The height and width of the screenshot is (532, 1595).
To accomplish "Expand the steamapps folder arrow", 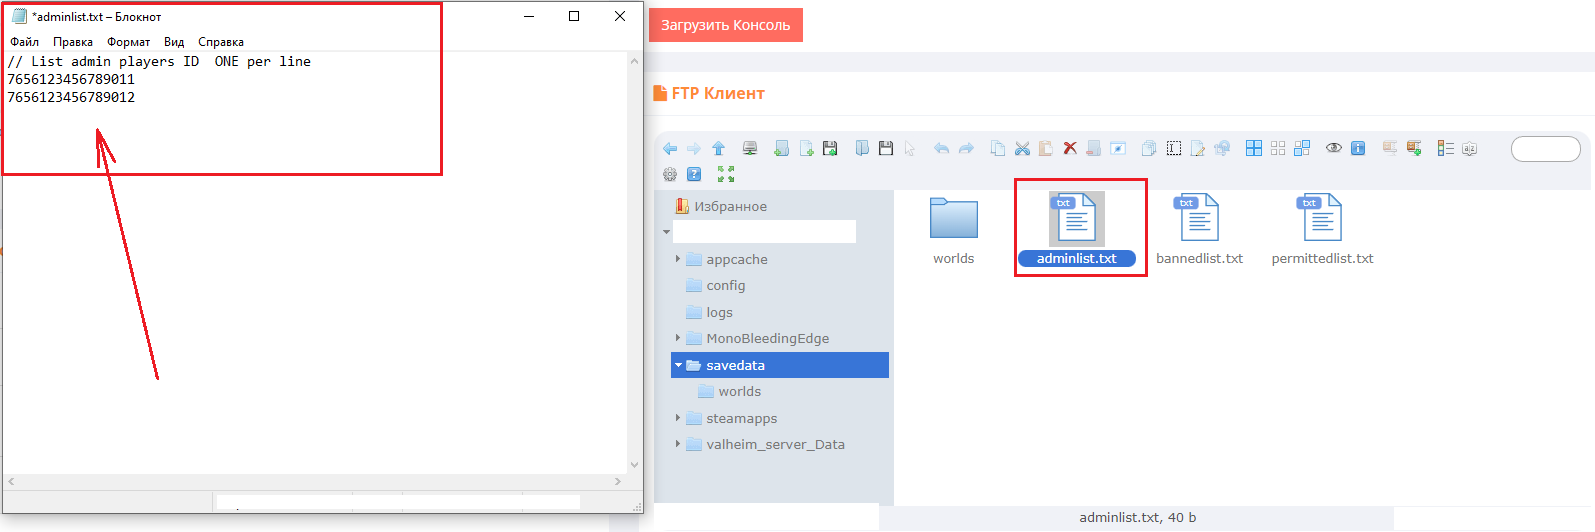I will coord(678,418).
